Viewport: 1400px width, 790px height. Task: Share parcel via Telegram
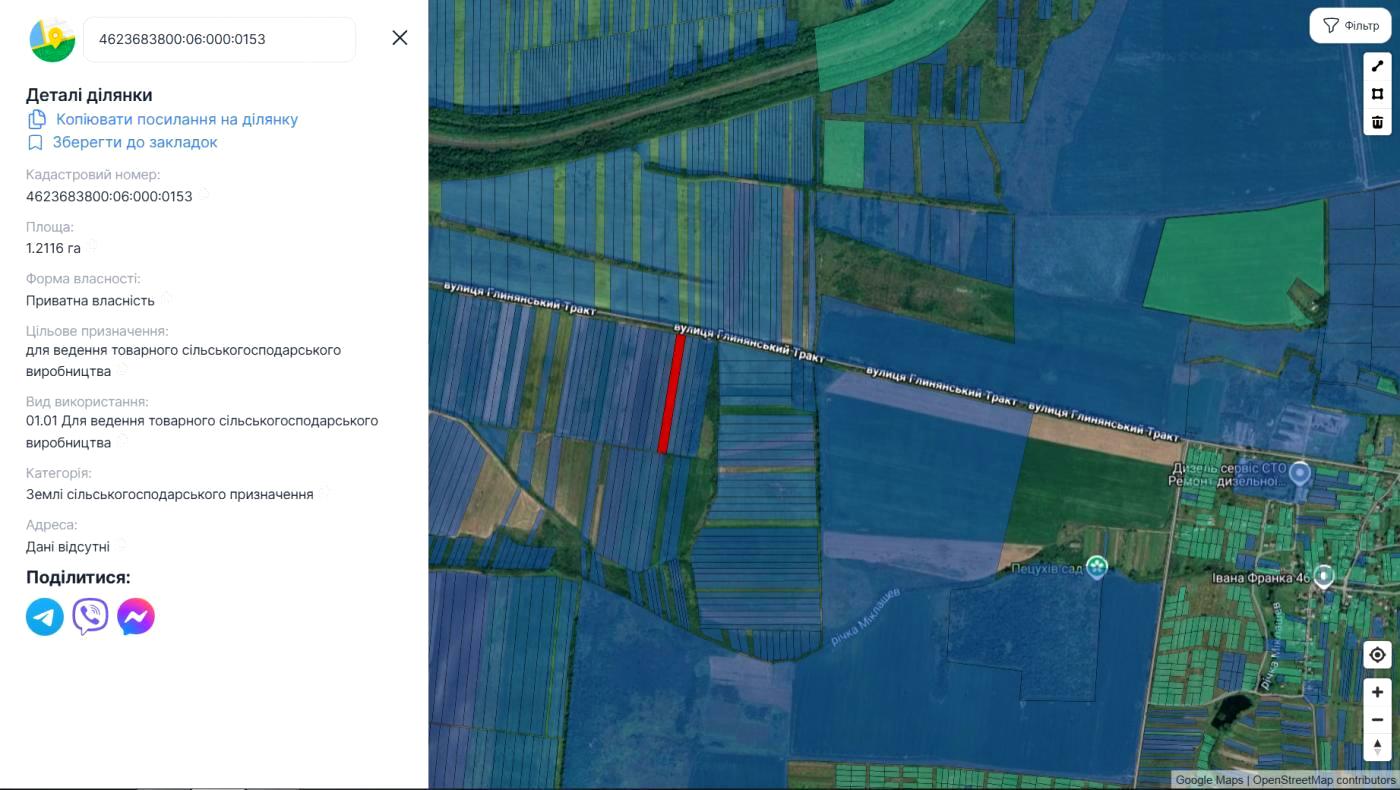pyautogui.click(x=45, y=617)
